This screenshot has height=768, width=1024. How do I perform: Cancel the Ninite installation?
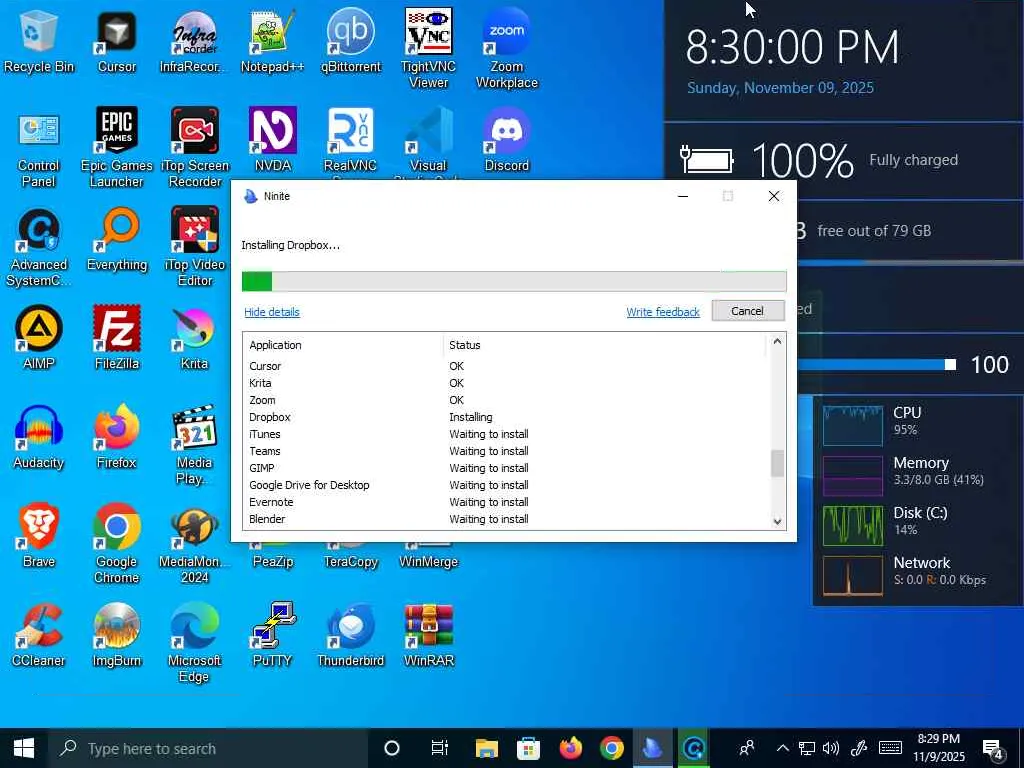pyautogui.click(x=748, y=311)
